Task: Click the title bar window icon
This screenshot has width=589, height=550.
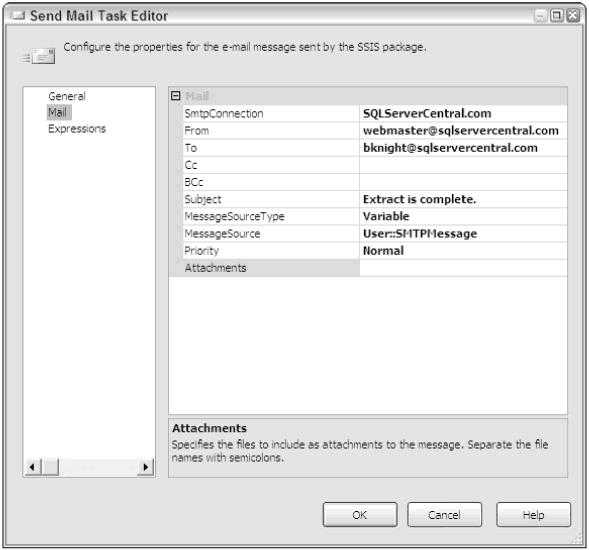Action: click(x=18, y=15)
